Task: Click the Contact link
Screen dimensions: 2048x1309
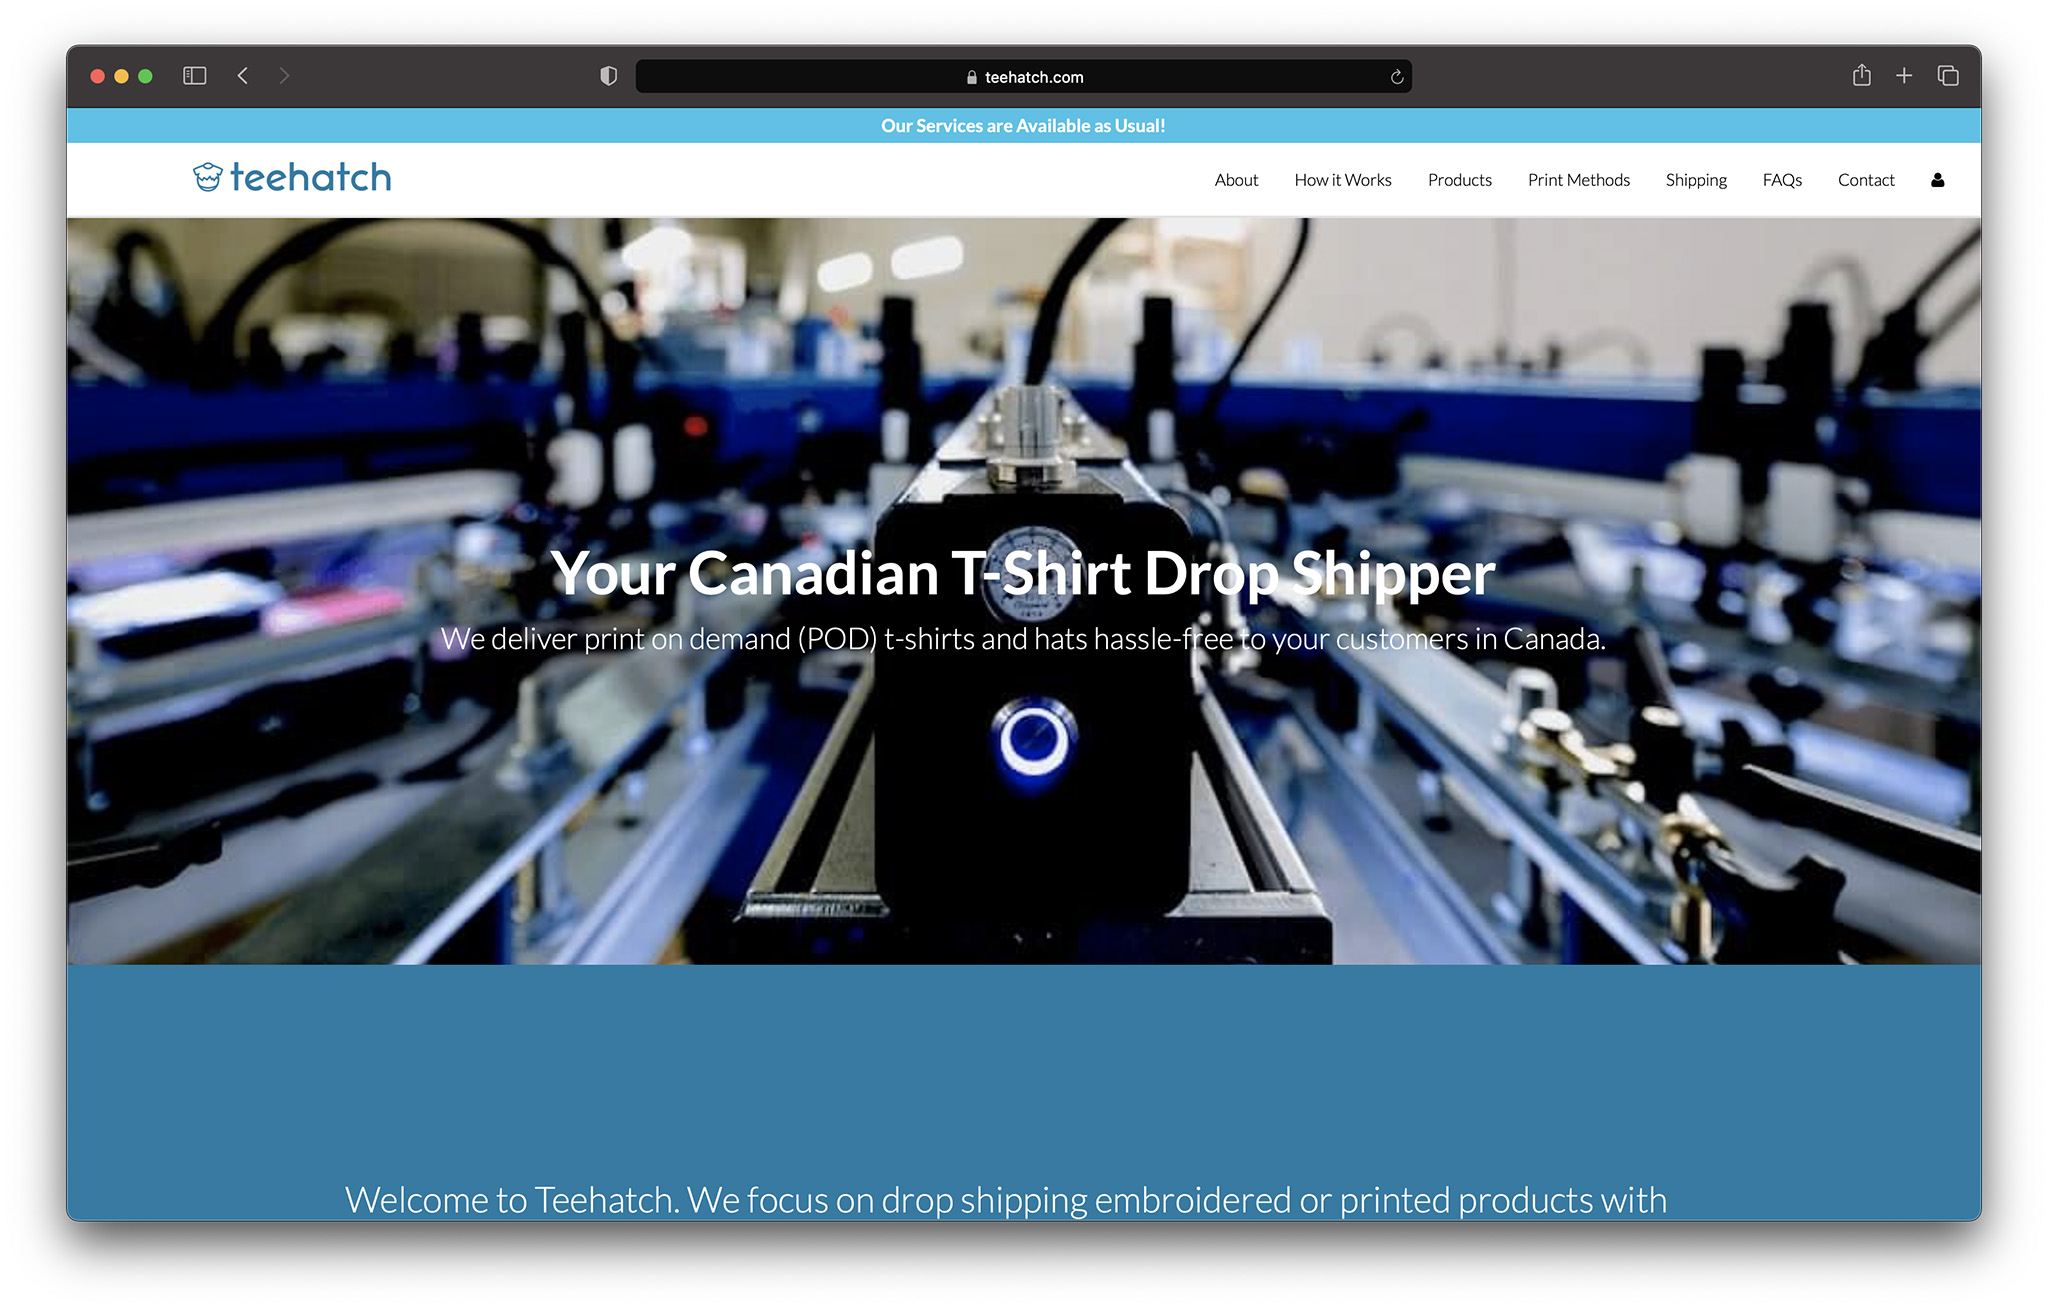Action: pyautogui.click(x=1865, y=180)
